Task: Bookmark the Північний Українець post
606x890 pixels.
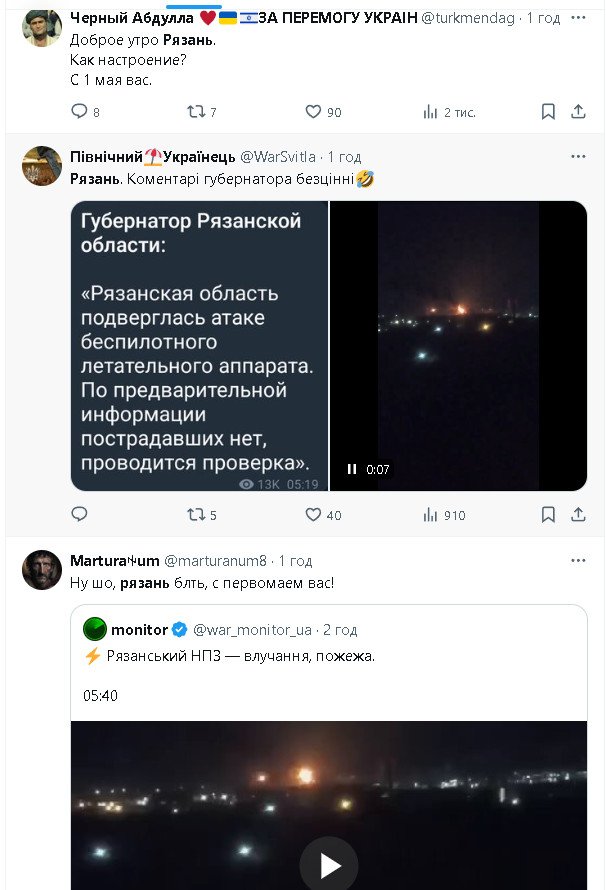Action: (x=548, y=515)
